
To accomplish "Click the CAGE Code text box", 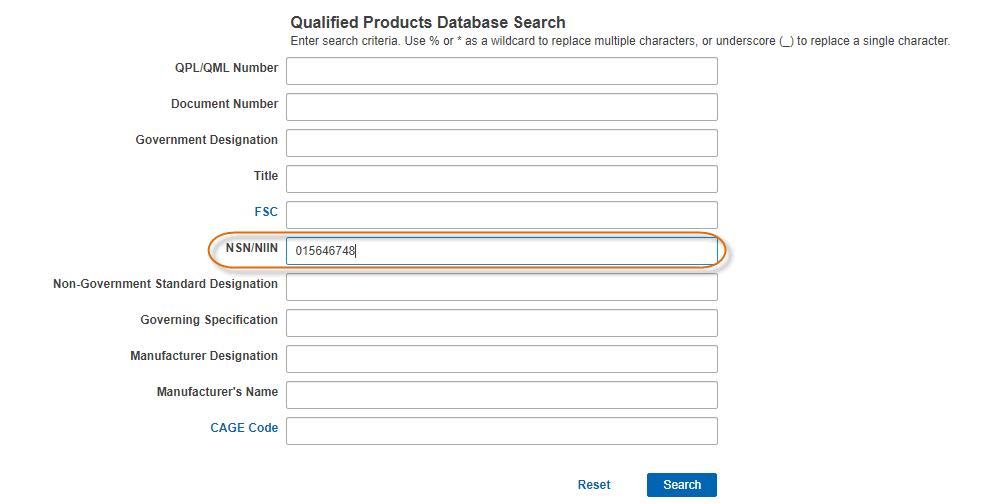I will (502, 431).
